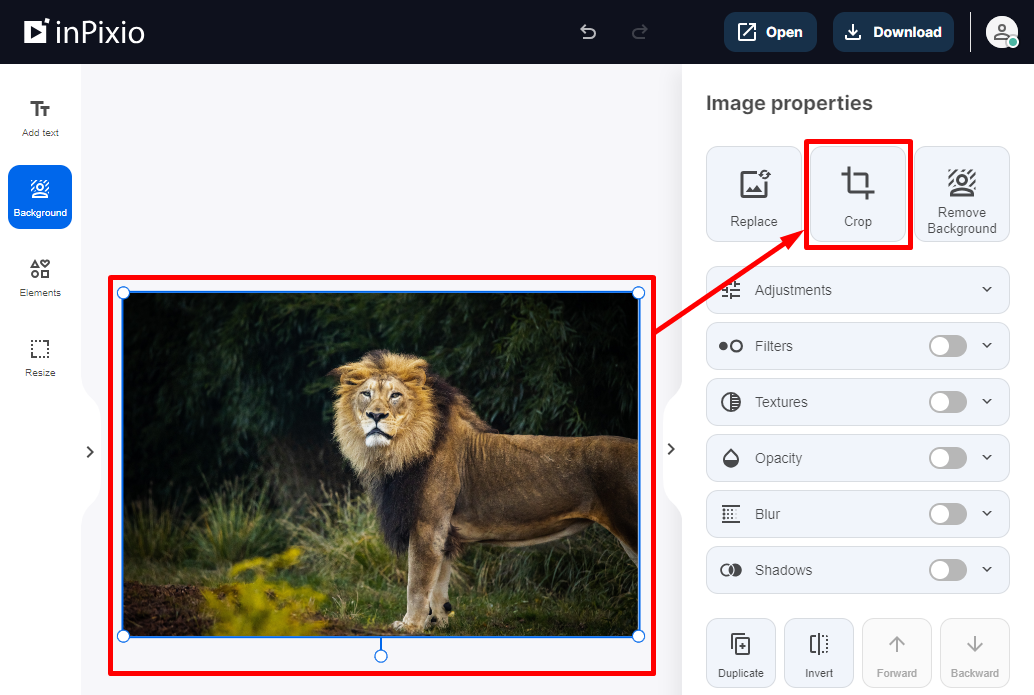1034x695 pixels.
Task: Open the Remove Background tool
Action: tap(961, 193)
